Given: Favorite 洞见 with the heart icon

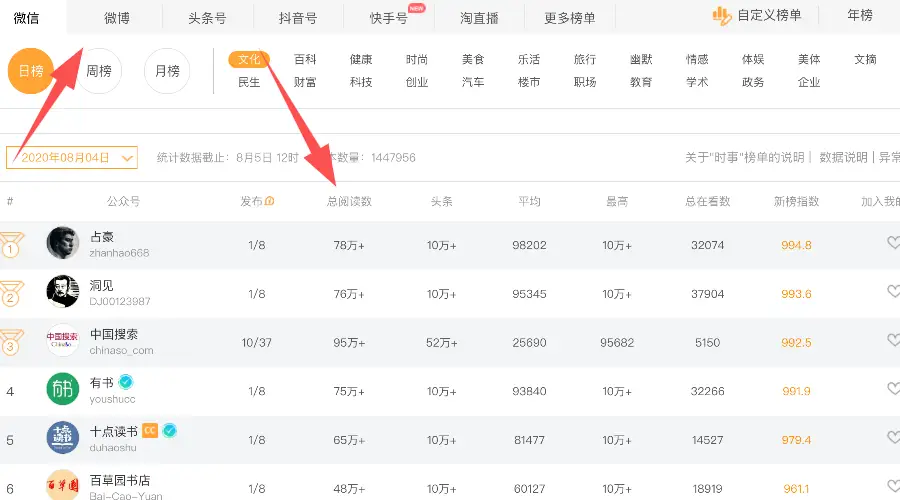Looking at the screenshot, I should coord(893,292).
